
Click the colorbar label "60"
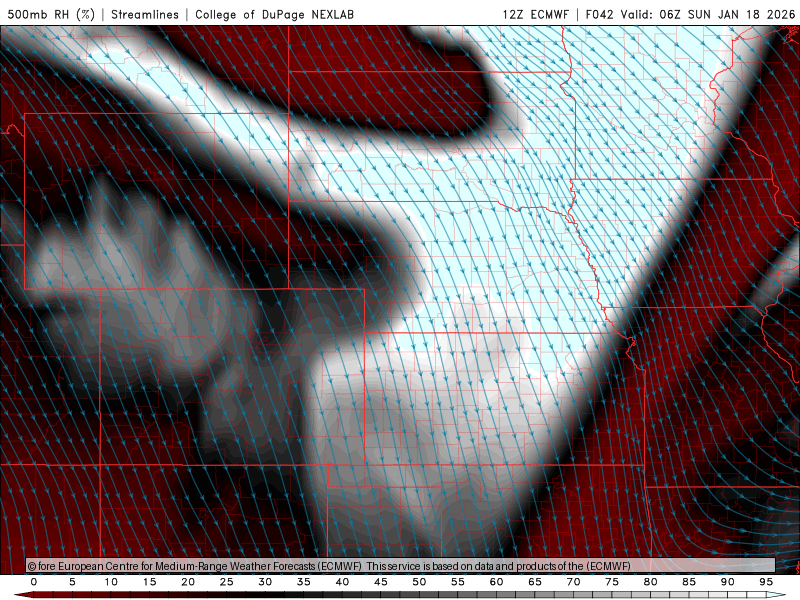click(x=496, y=582)
